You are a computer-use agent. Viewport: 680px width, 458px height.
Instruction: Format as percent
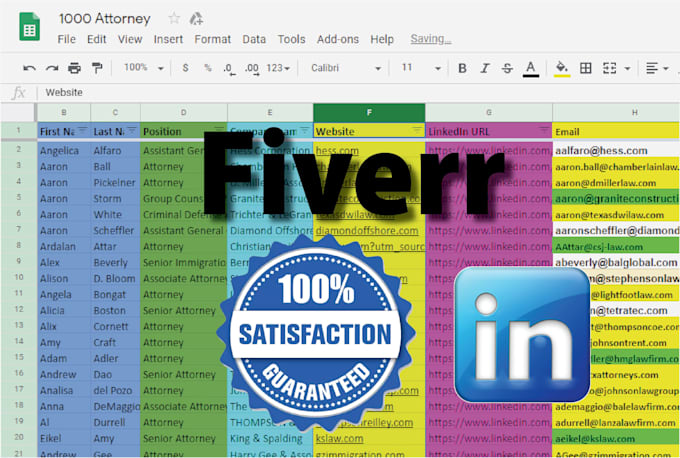208,68
